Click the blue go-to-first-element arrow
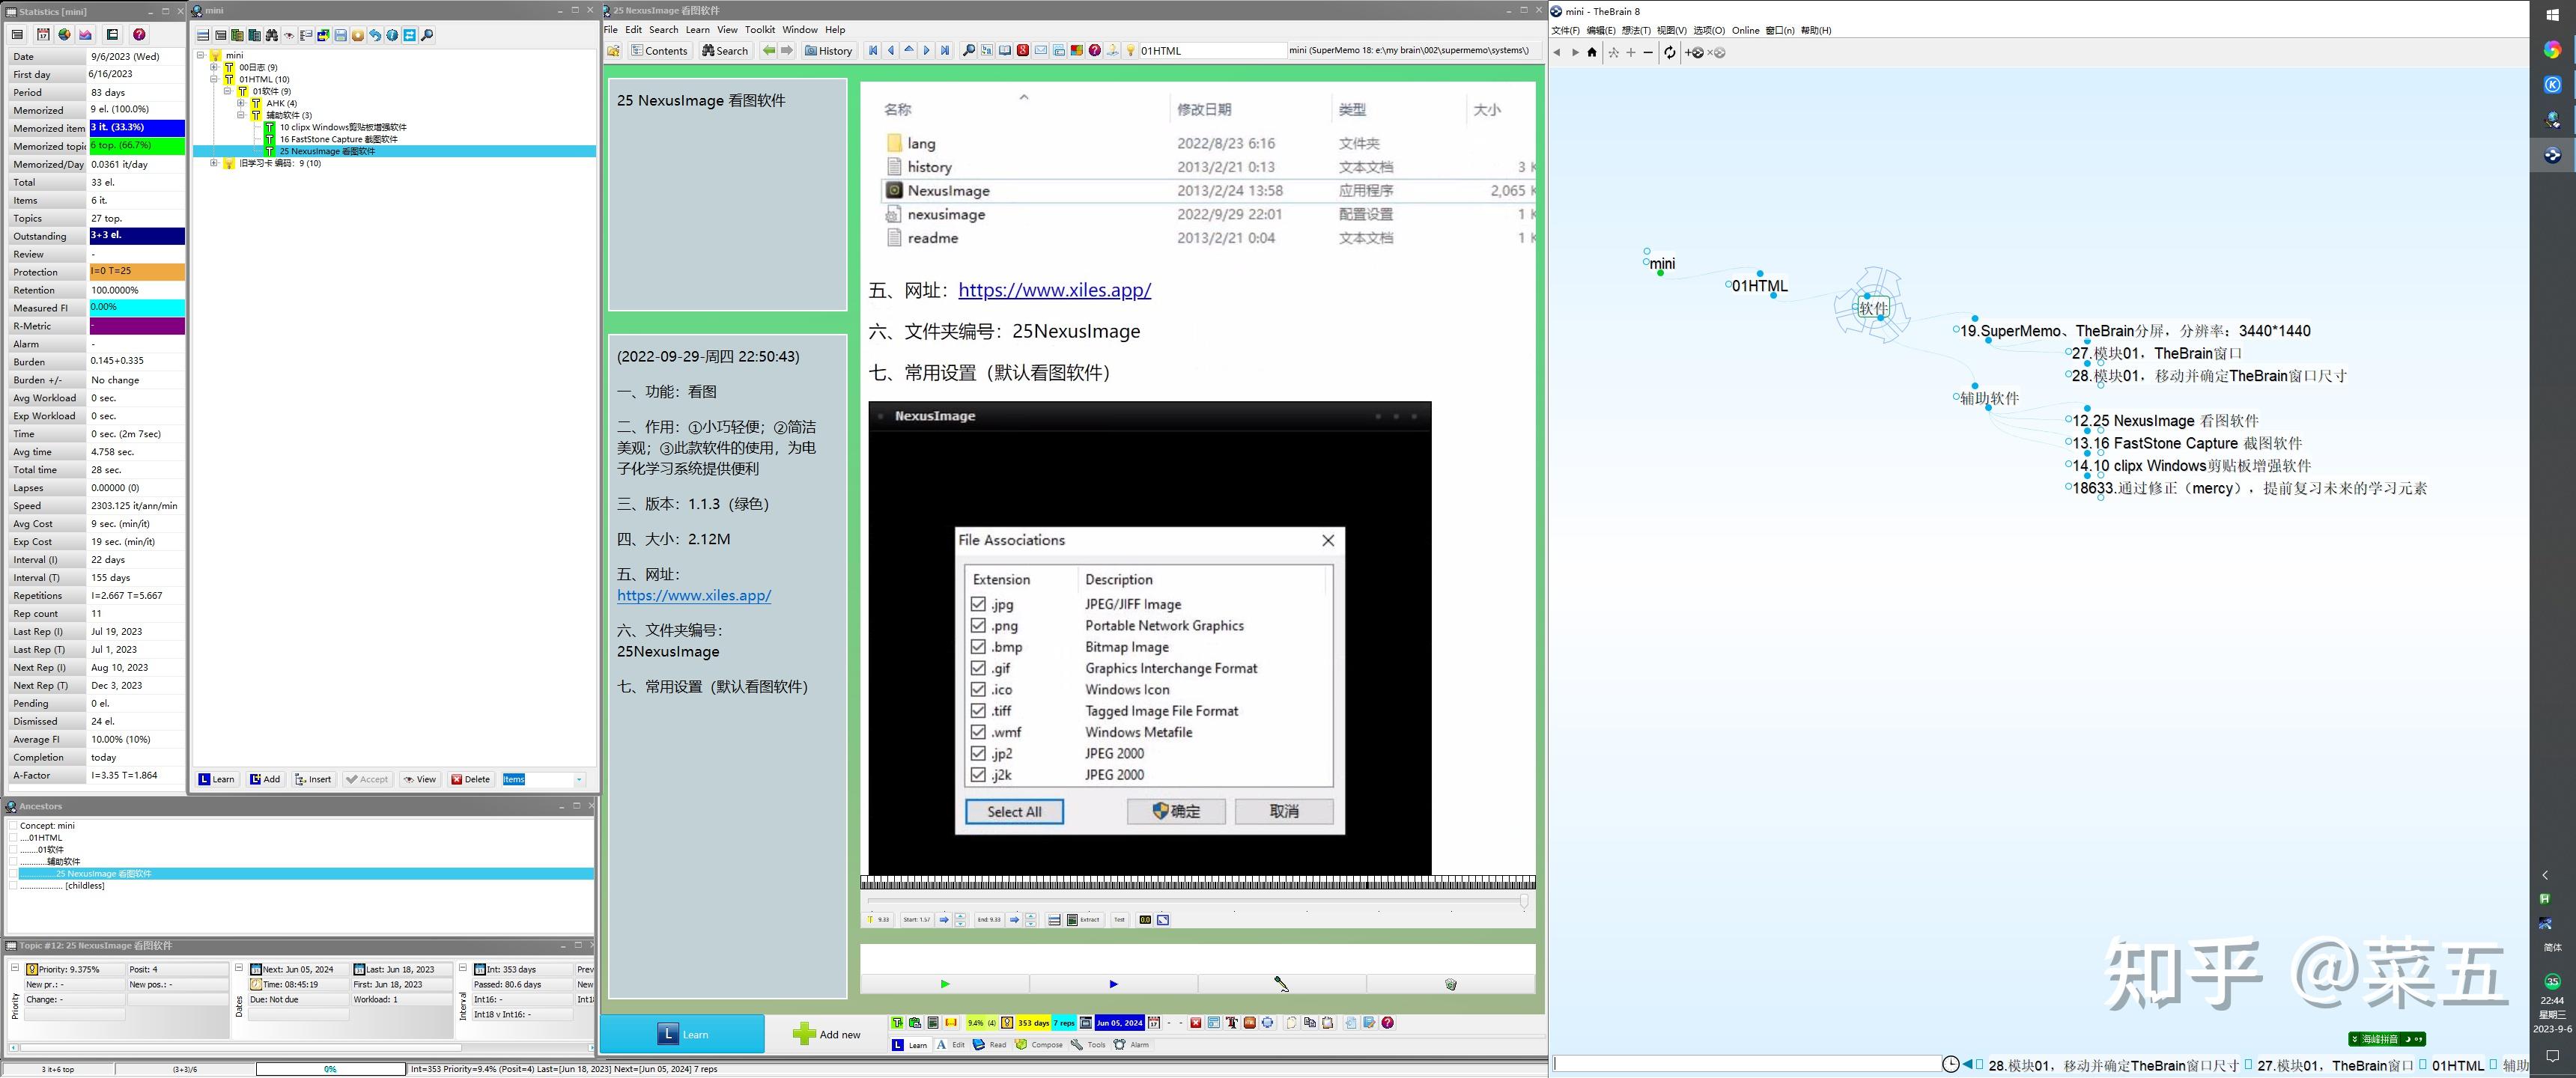The height and width of the screenshot is (1078, 2576). (x=873, y=50)
